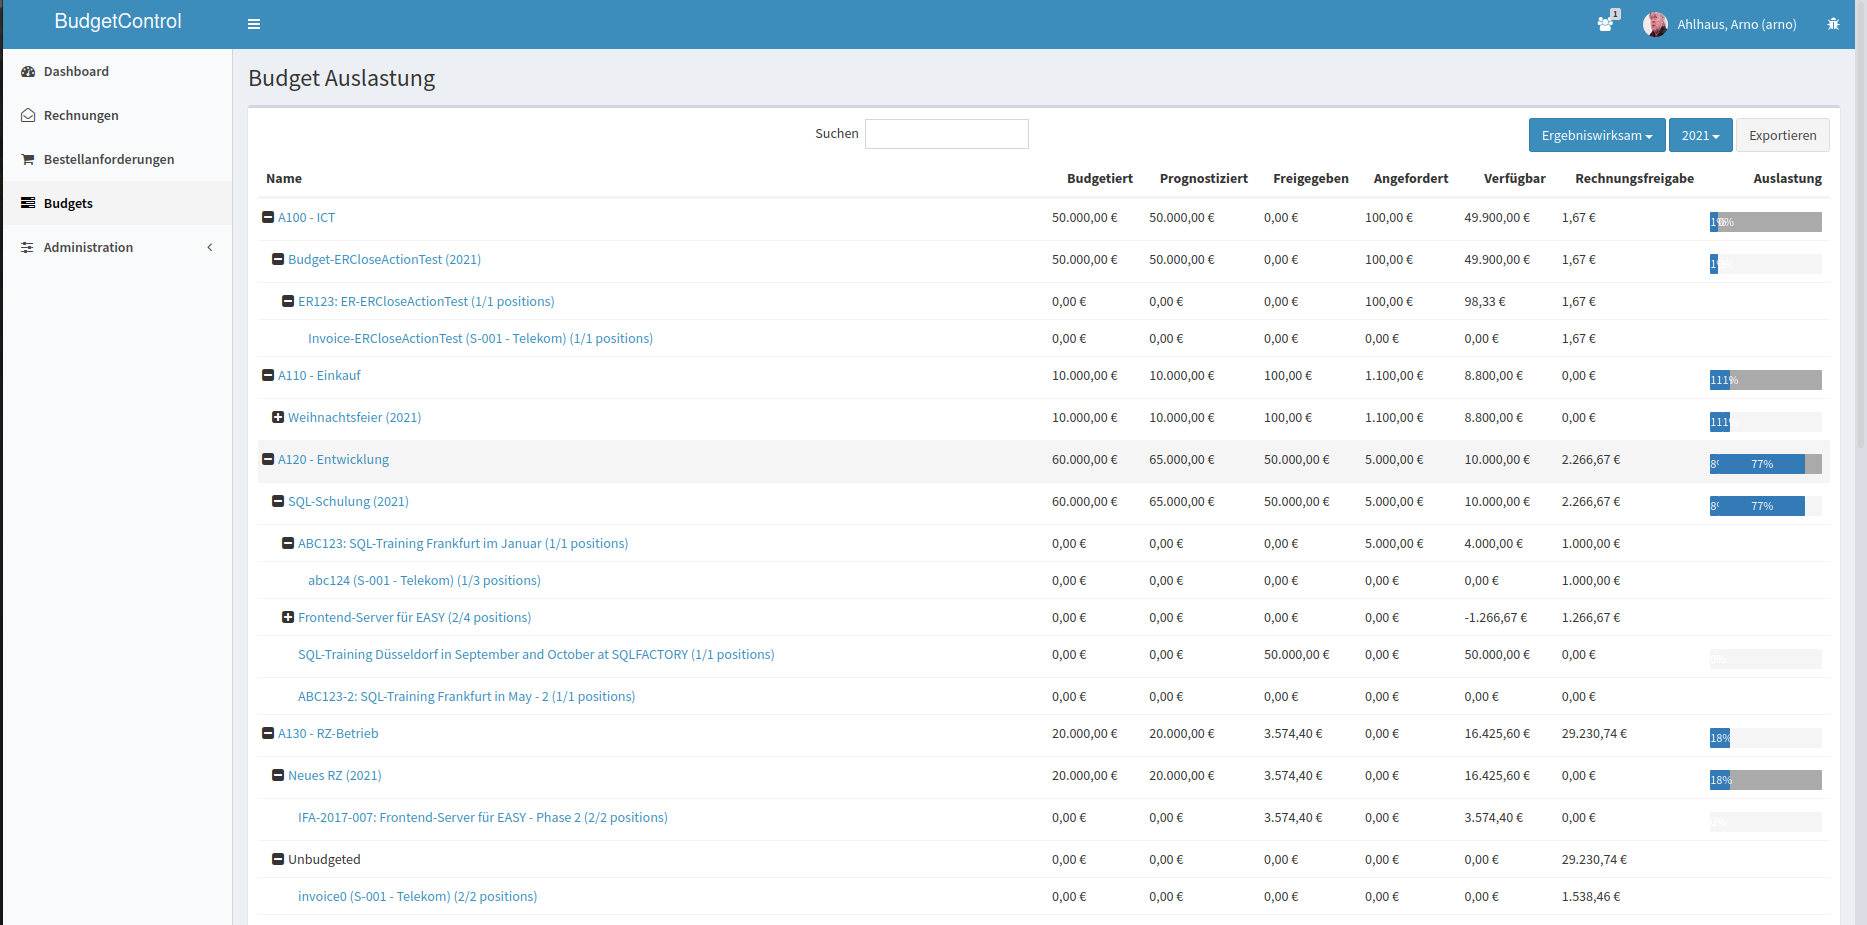Click the A100 - ICT Auslastung progress bar
The width and height of the screenshot is (1867, 925).
[x=1766, y=222]
